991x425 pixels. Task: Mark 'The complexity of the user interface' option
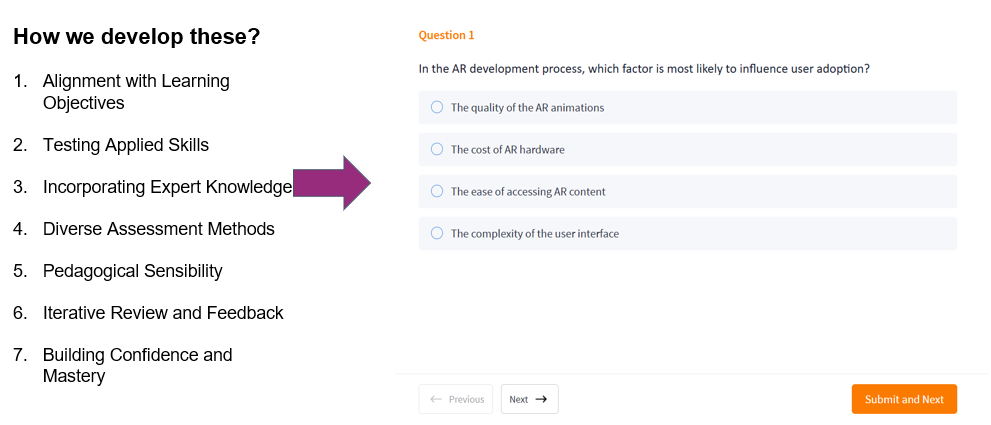click(x=437, y=233)
